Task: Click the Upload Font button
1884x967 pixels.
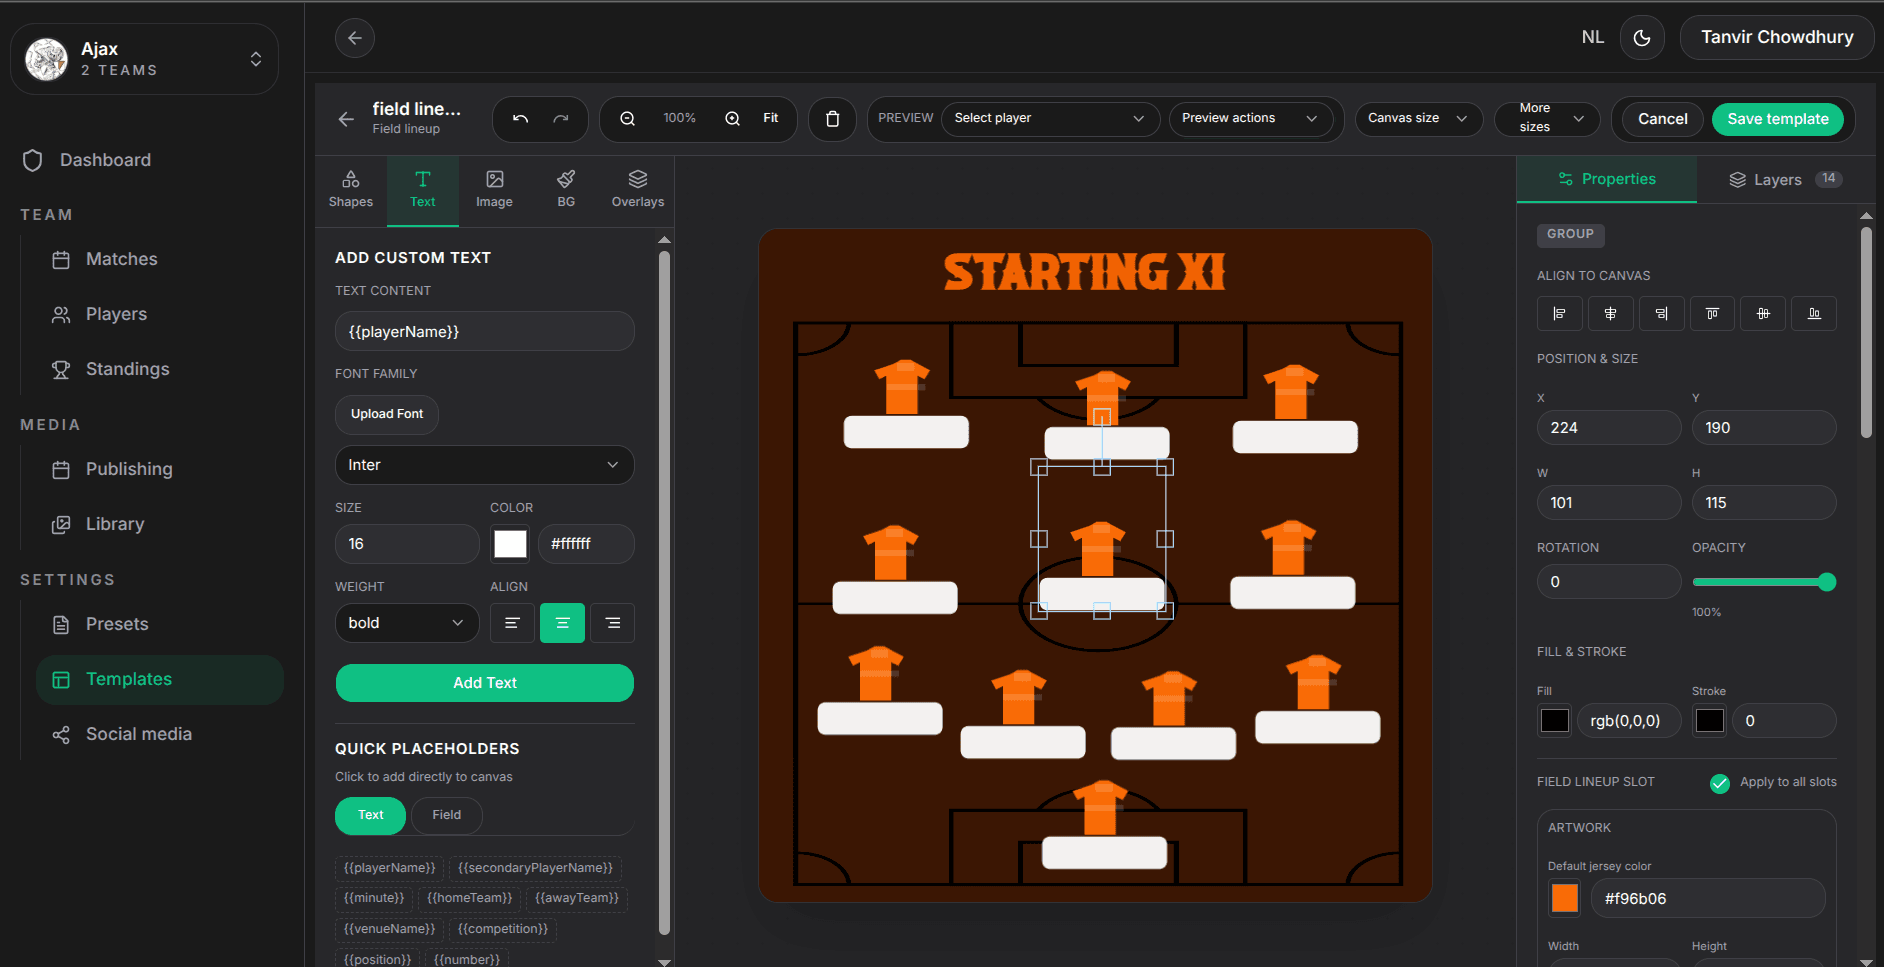Action: click(387, 414)
